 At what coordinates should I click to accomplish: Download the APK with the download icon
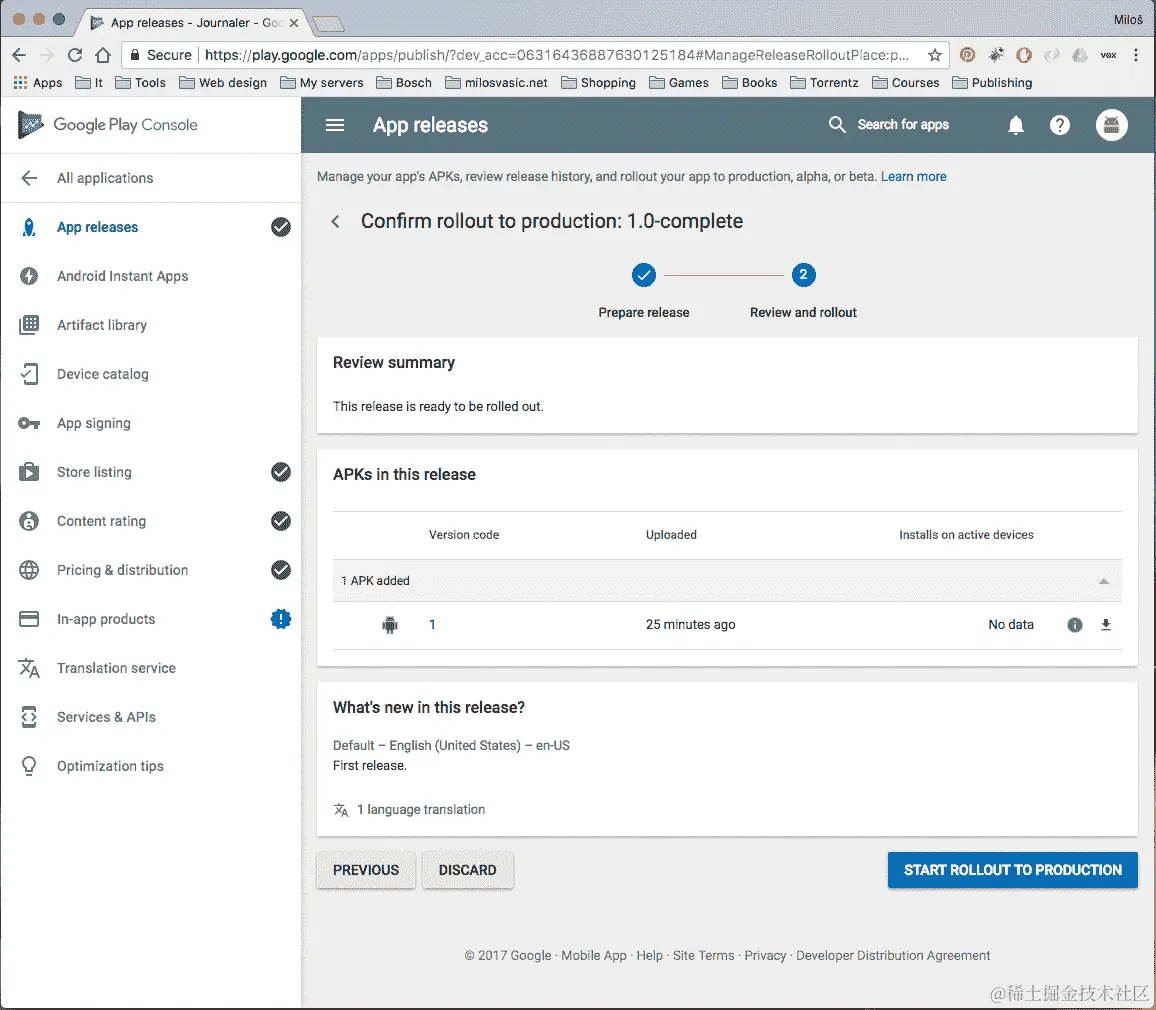1106,624
